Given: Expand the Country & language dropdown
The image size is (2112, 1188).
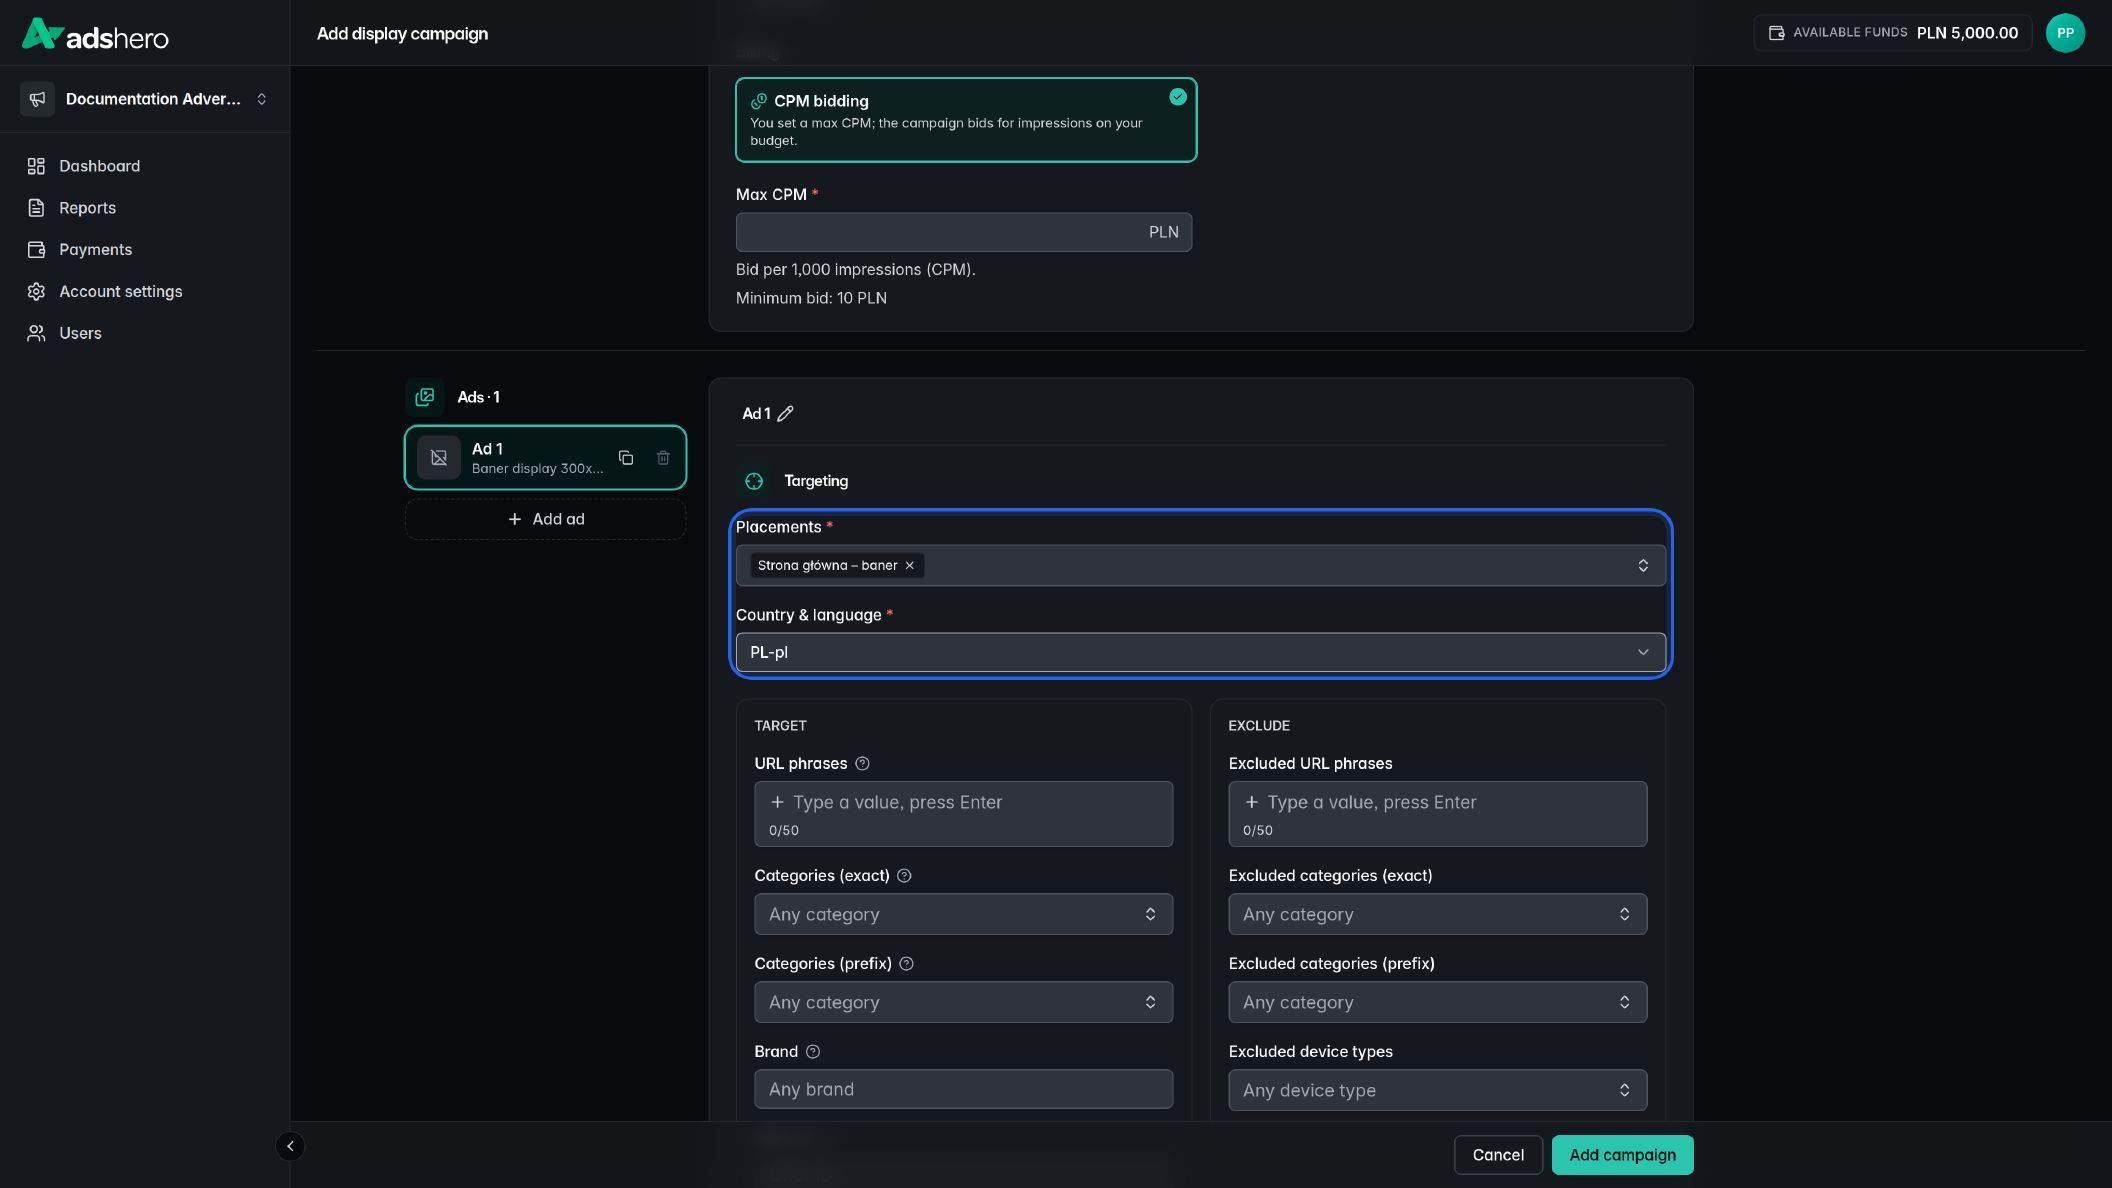Looking at the screenshot, I should click(x=1200, y=652).
